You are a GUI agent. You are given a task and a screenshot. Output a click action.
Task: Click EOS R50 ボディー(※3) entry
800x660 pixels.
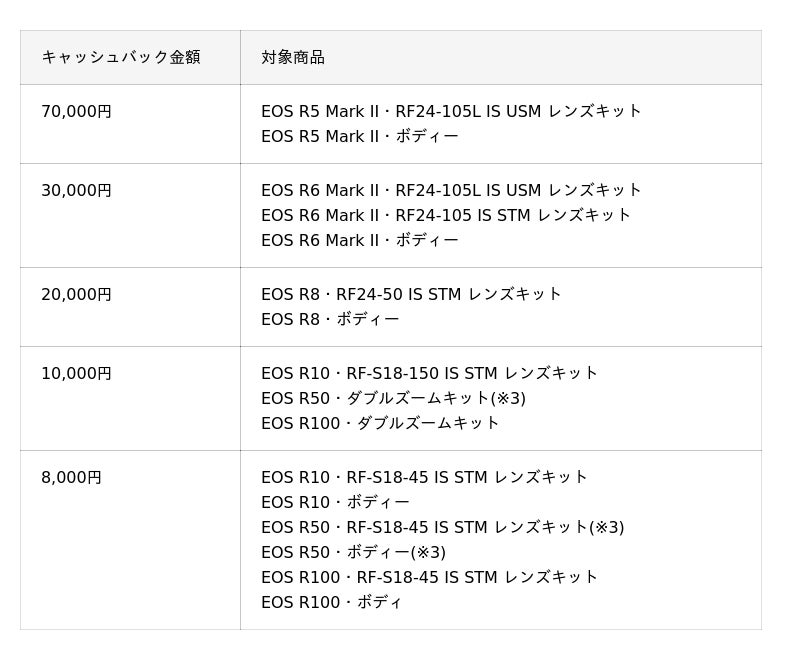(x=353, y=552)
